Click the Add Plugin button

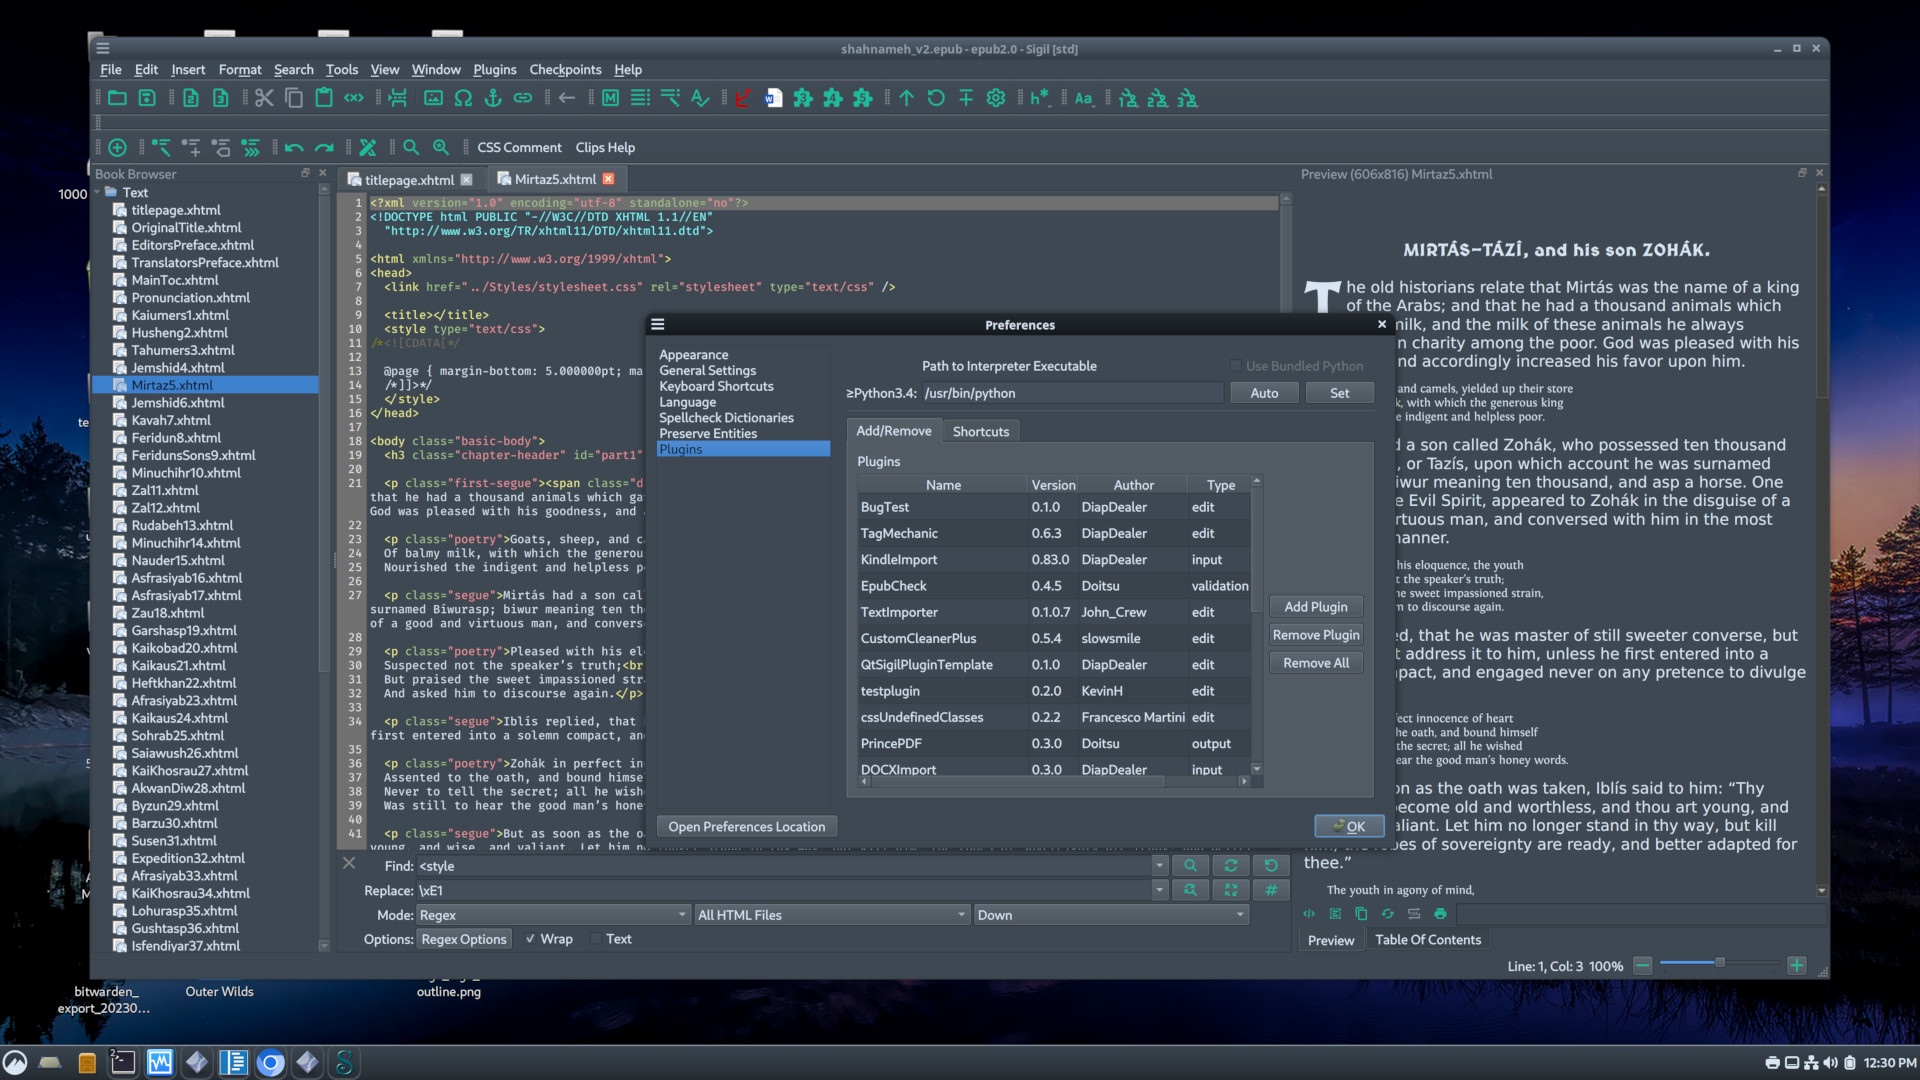point(1315,607)
